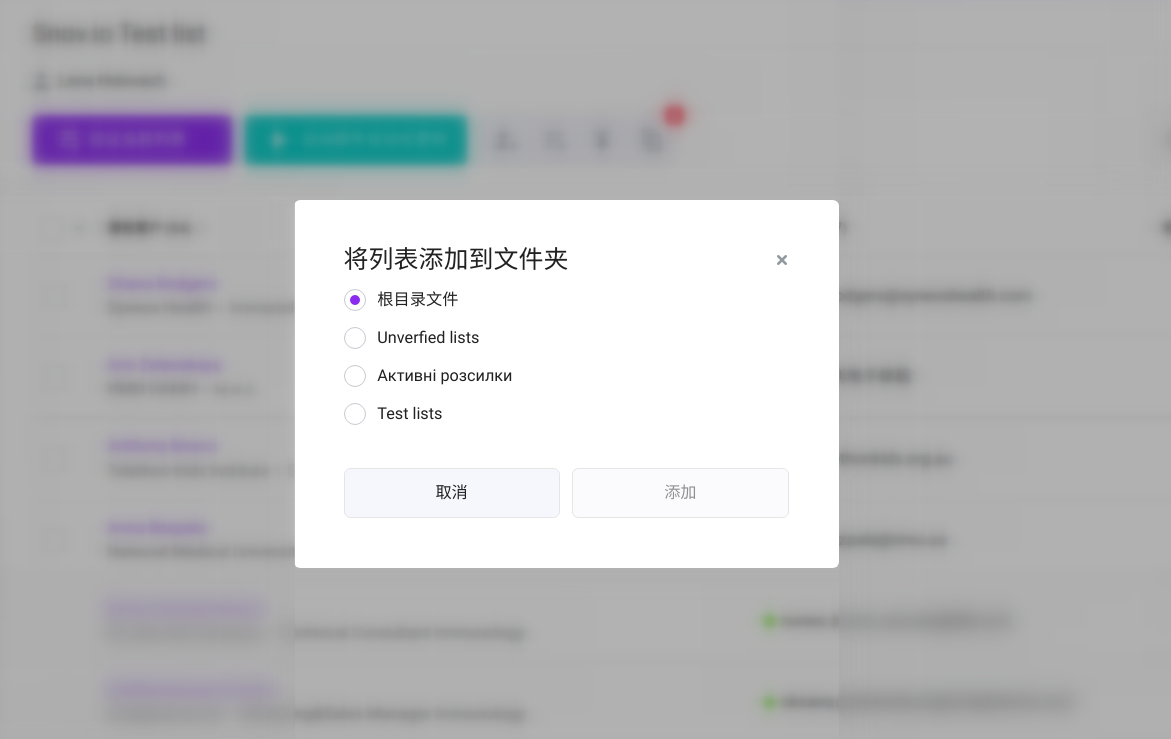Click the 取消 cancel button
This screenshot has height=739, width=1171.
click(452, 493)
